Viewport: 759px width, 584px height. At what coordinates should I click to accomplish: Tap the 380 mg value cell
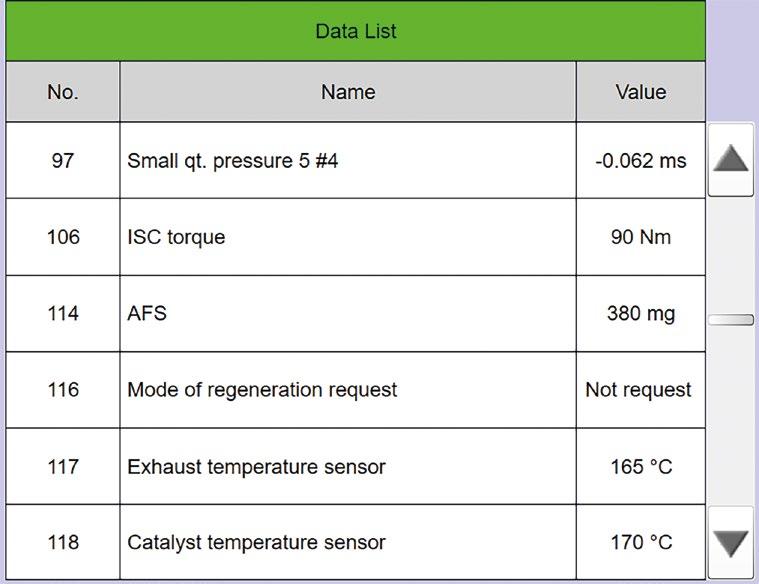[640, 313]
